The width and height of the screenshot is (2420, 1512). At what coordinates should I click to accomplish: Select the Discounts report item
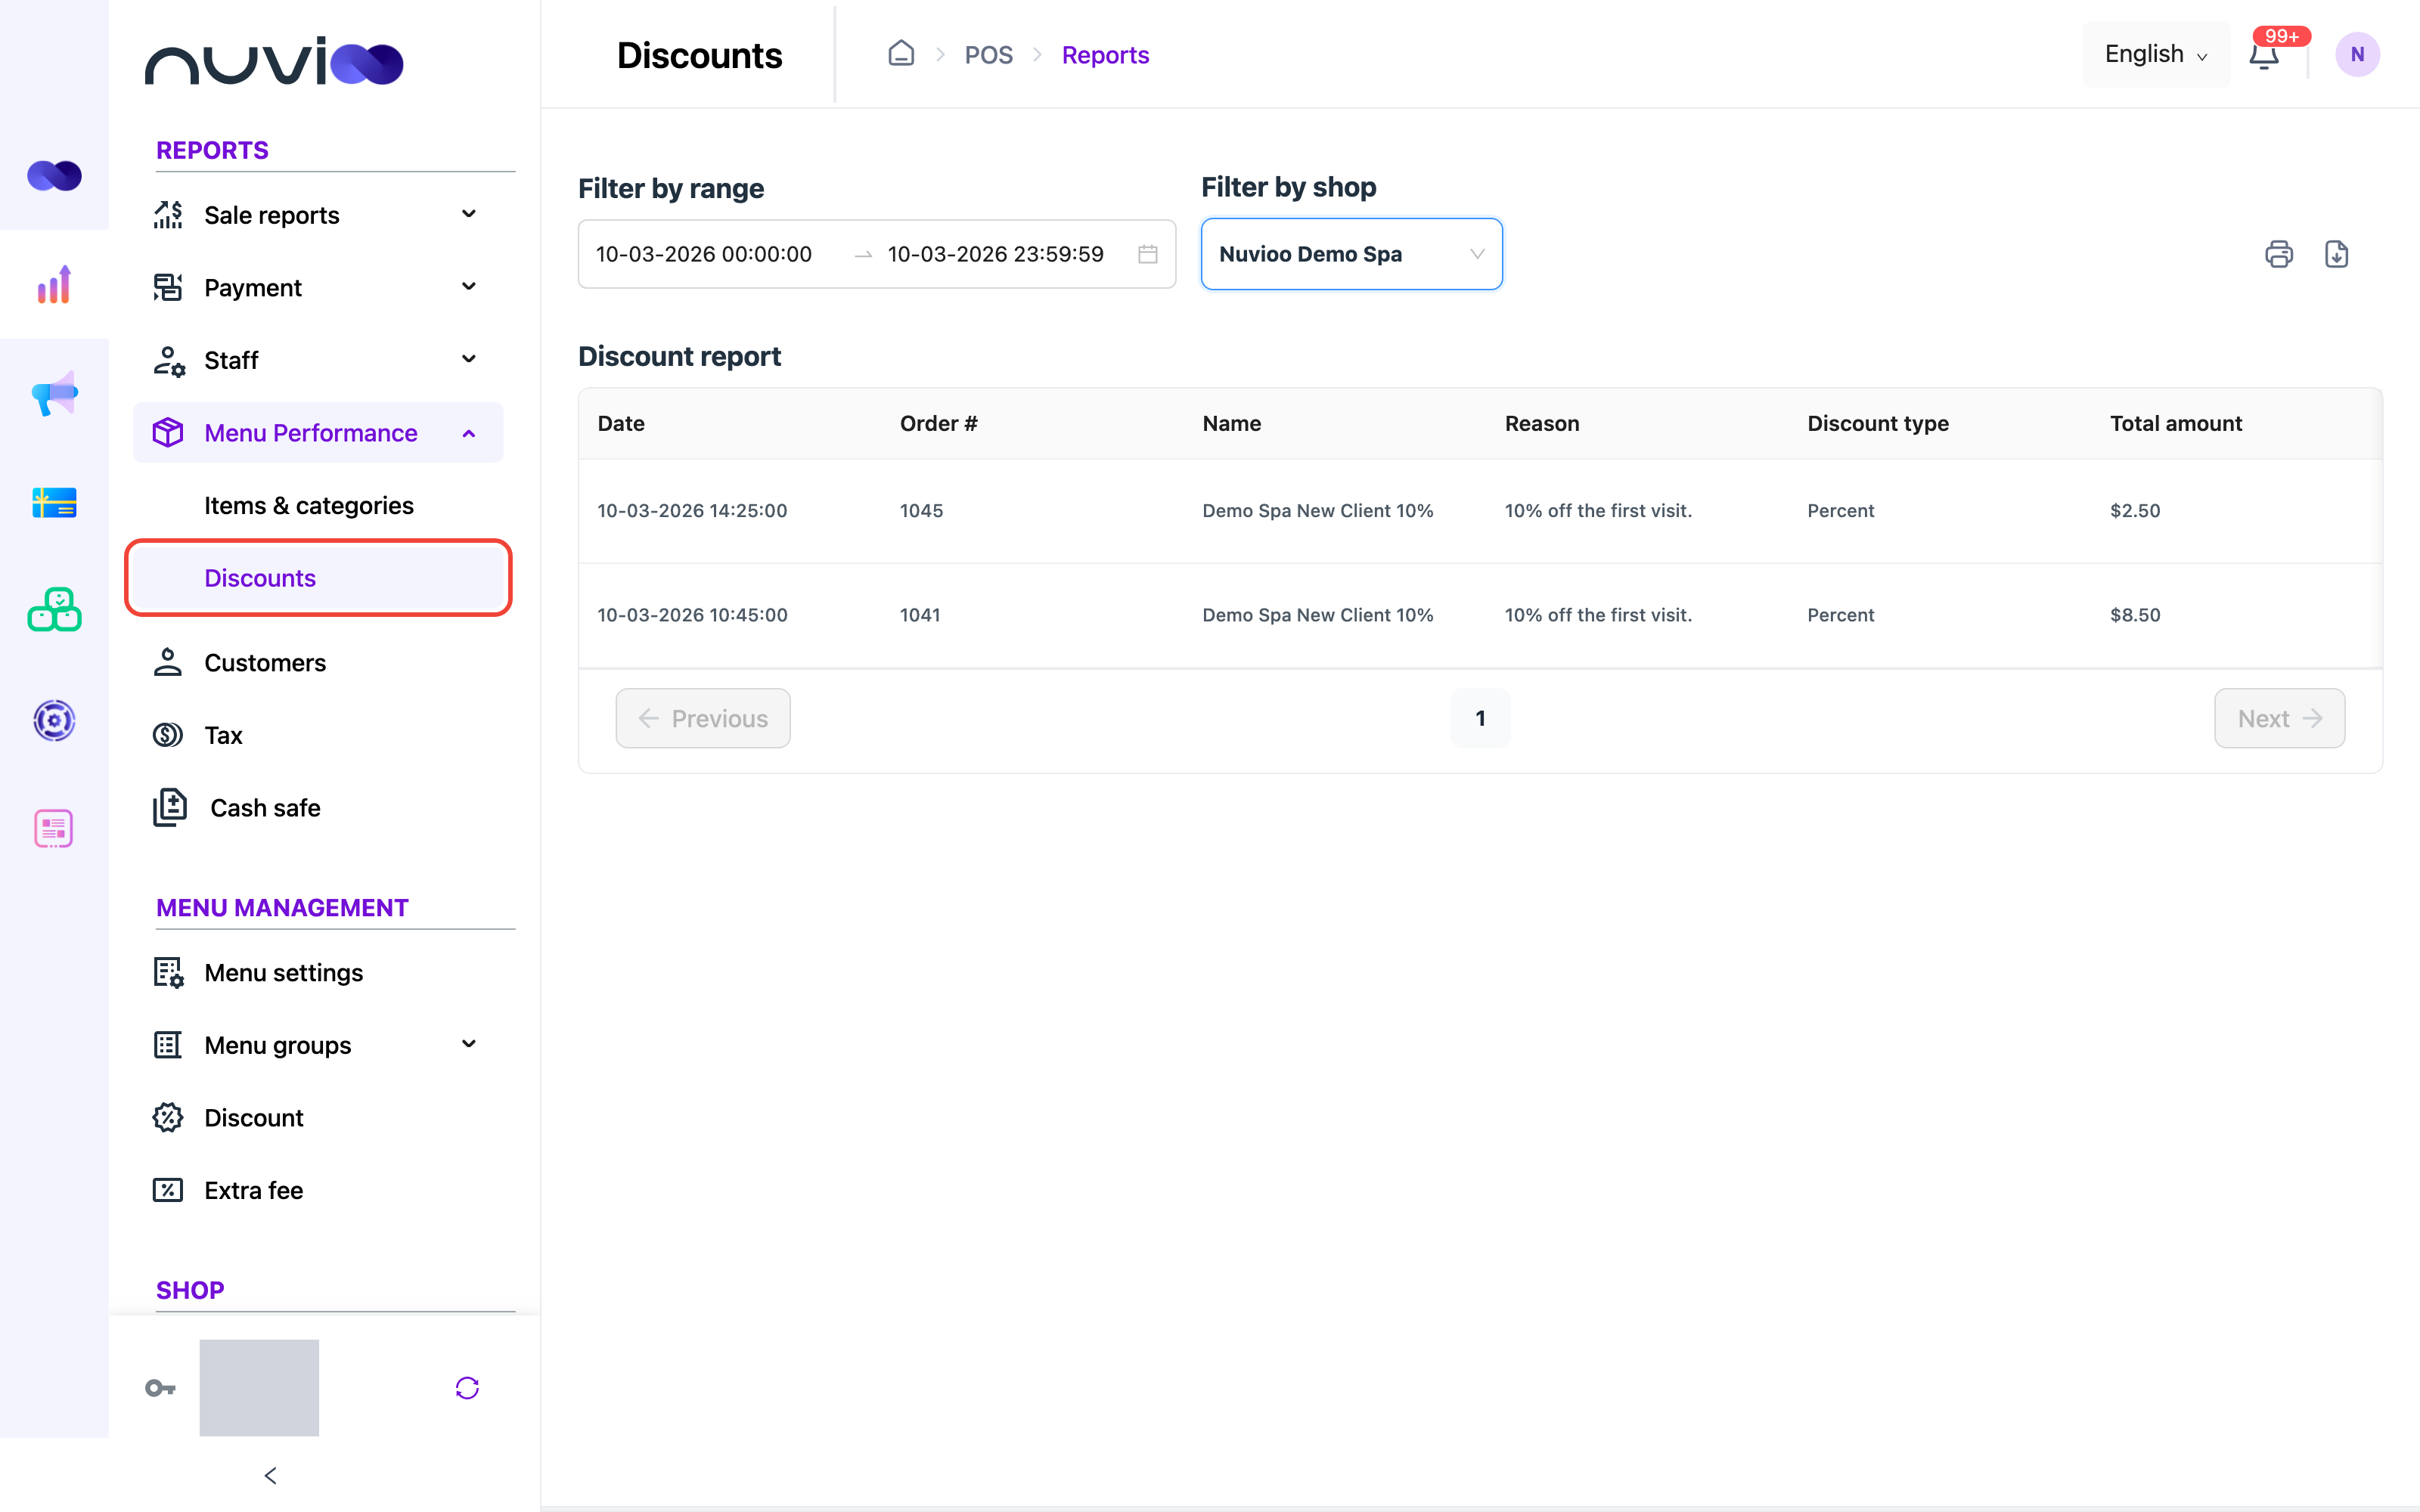(318, 578)
